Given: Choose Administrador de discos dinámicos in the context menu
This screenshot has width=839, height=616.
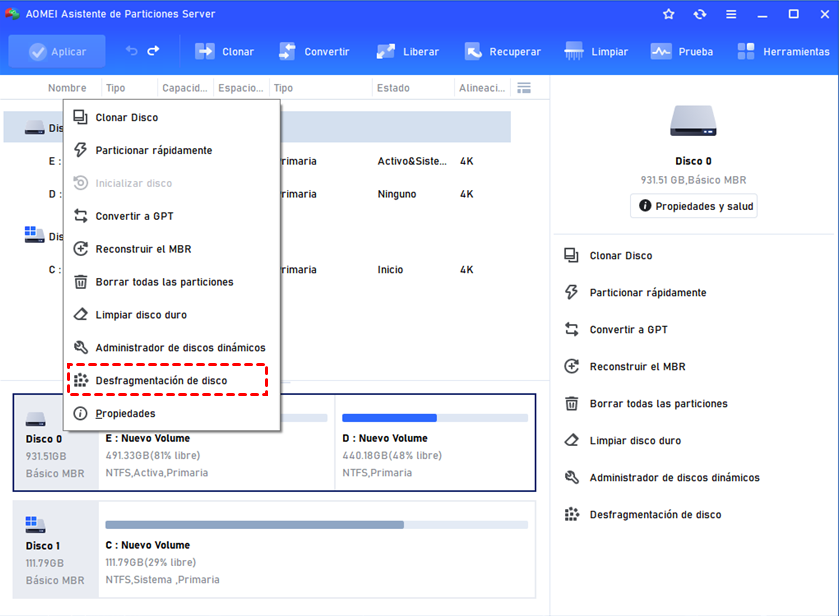Looking at the screenshot, I should 172,348.
